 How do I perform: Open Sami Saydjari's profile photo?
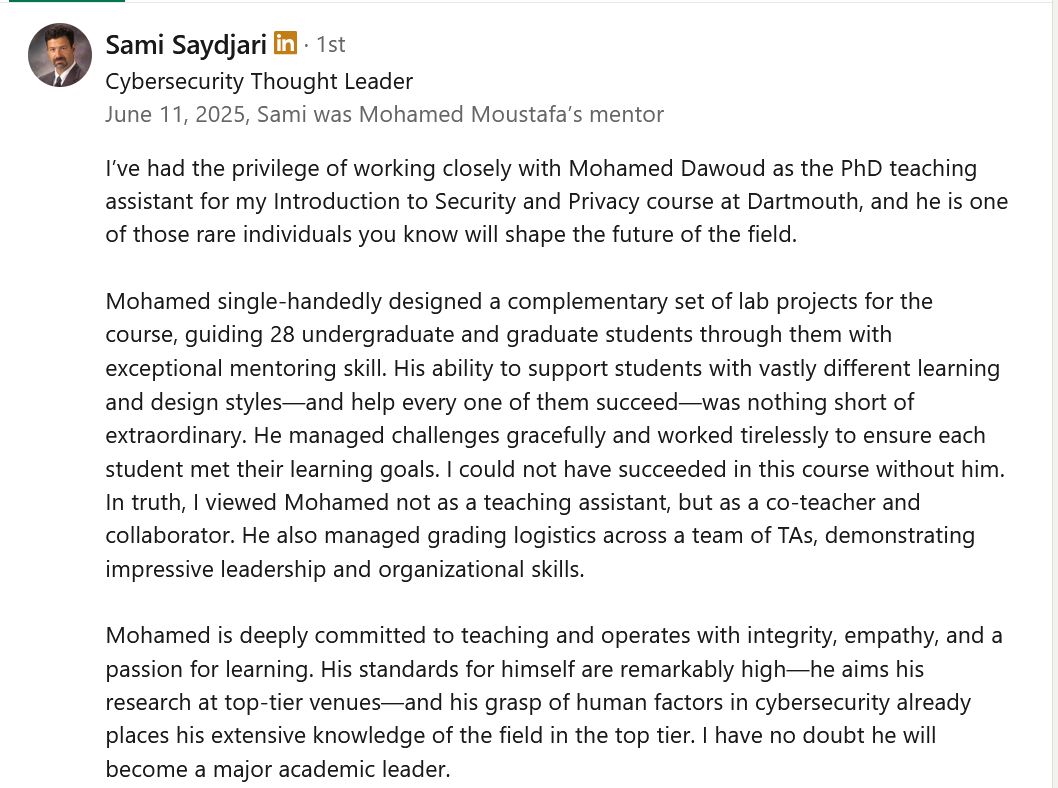pyautogui.click(x=60, y=55)
